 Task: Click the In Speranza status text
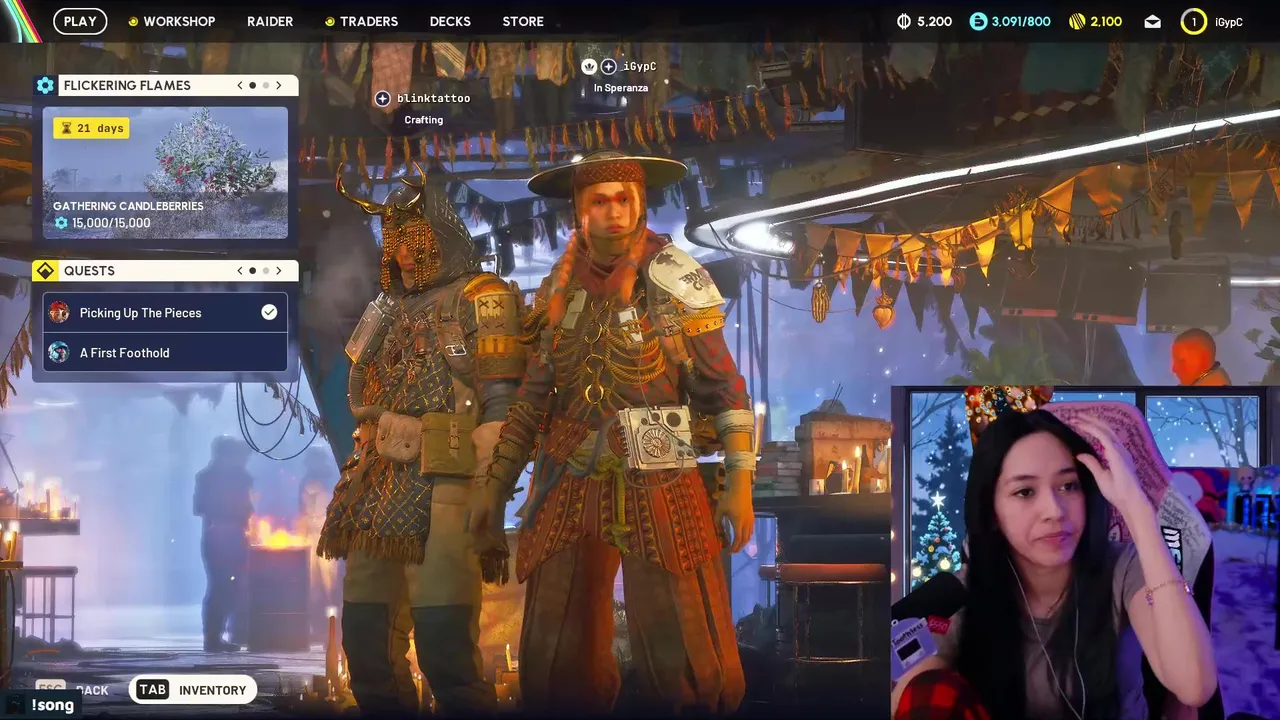(x=621, y=88)
